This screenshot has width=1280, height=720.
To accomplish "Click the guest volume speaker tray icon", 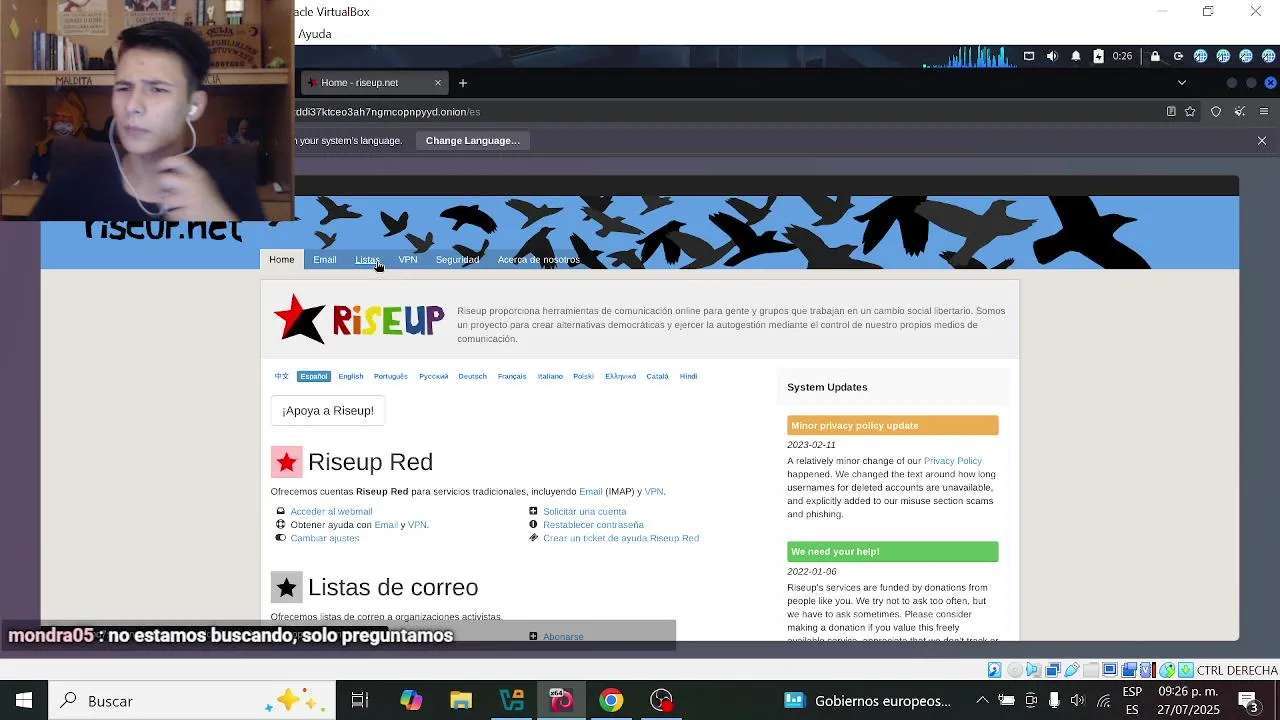I will click(x=1052, y=56).
